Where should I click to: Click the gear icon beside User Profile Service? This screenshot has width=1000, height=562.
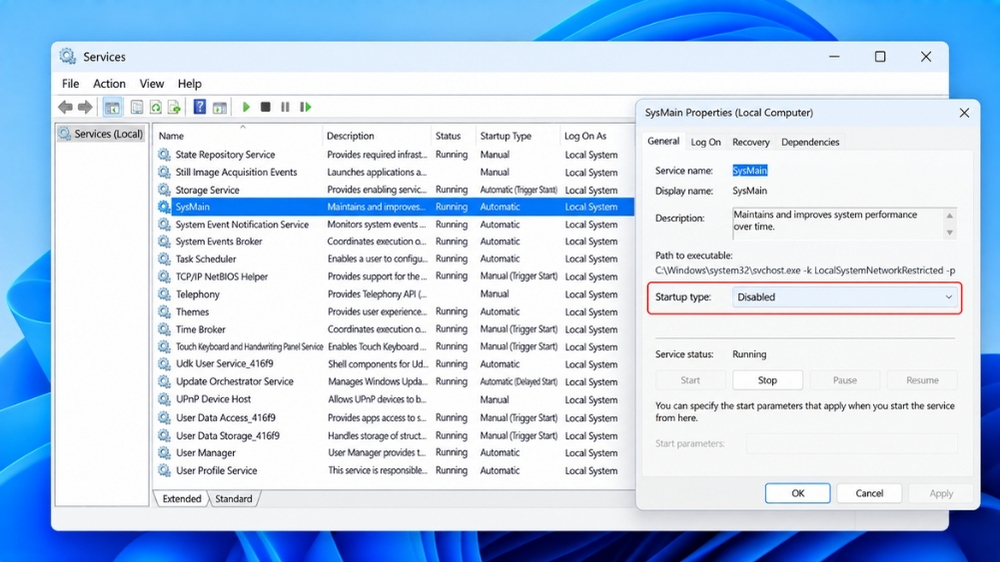165,471
